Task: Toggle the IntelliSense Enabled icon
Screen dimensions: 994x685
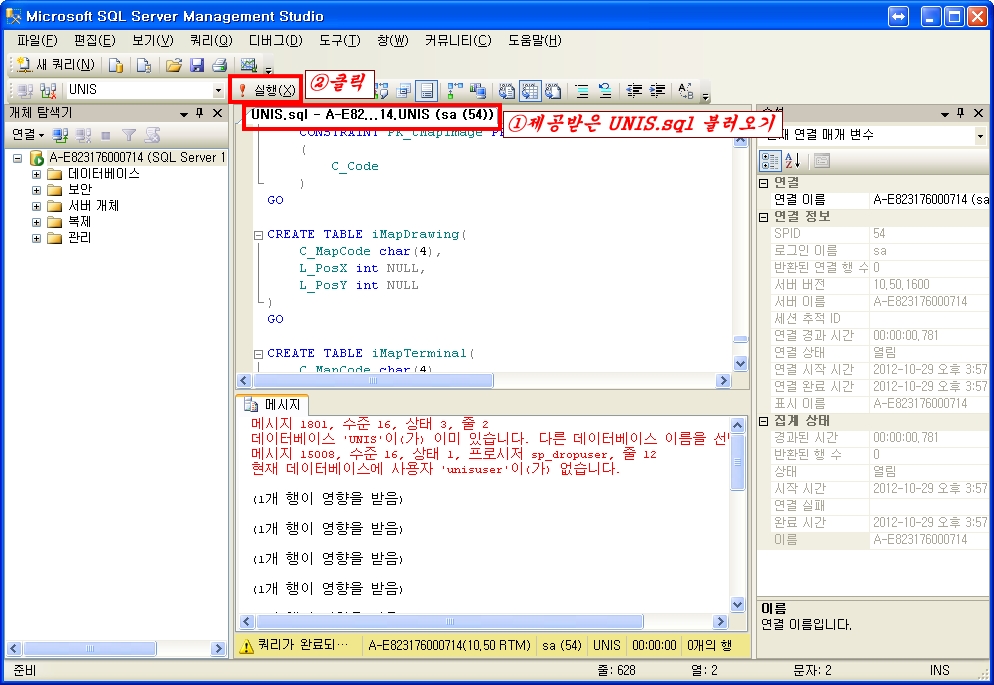Action: [x=427, y=91]
